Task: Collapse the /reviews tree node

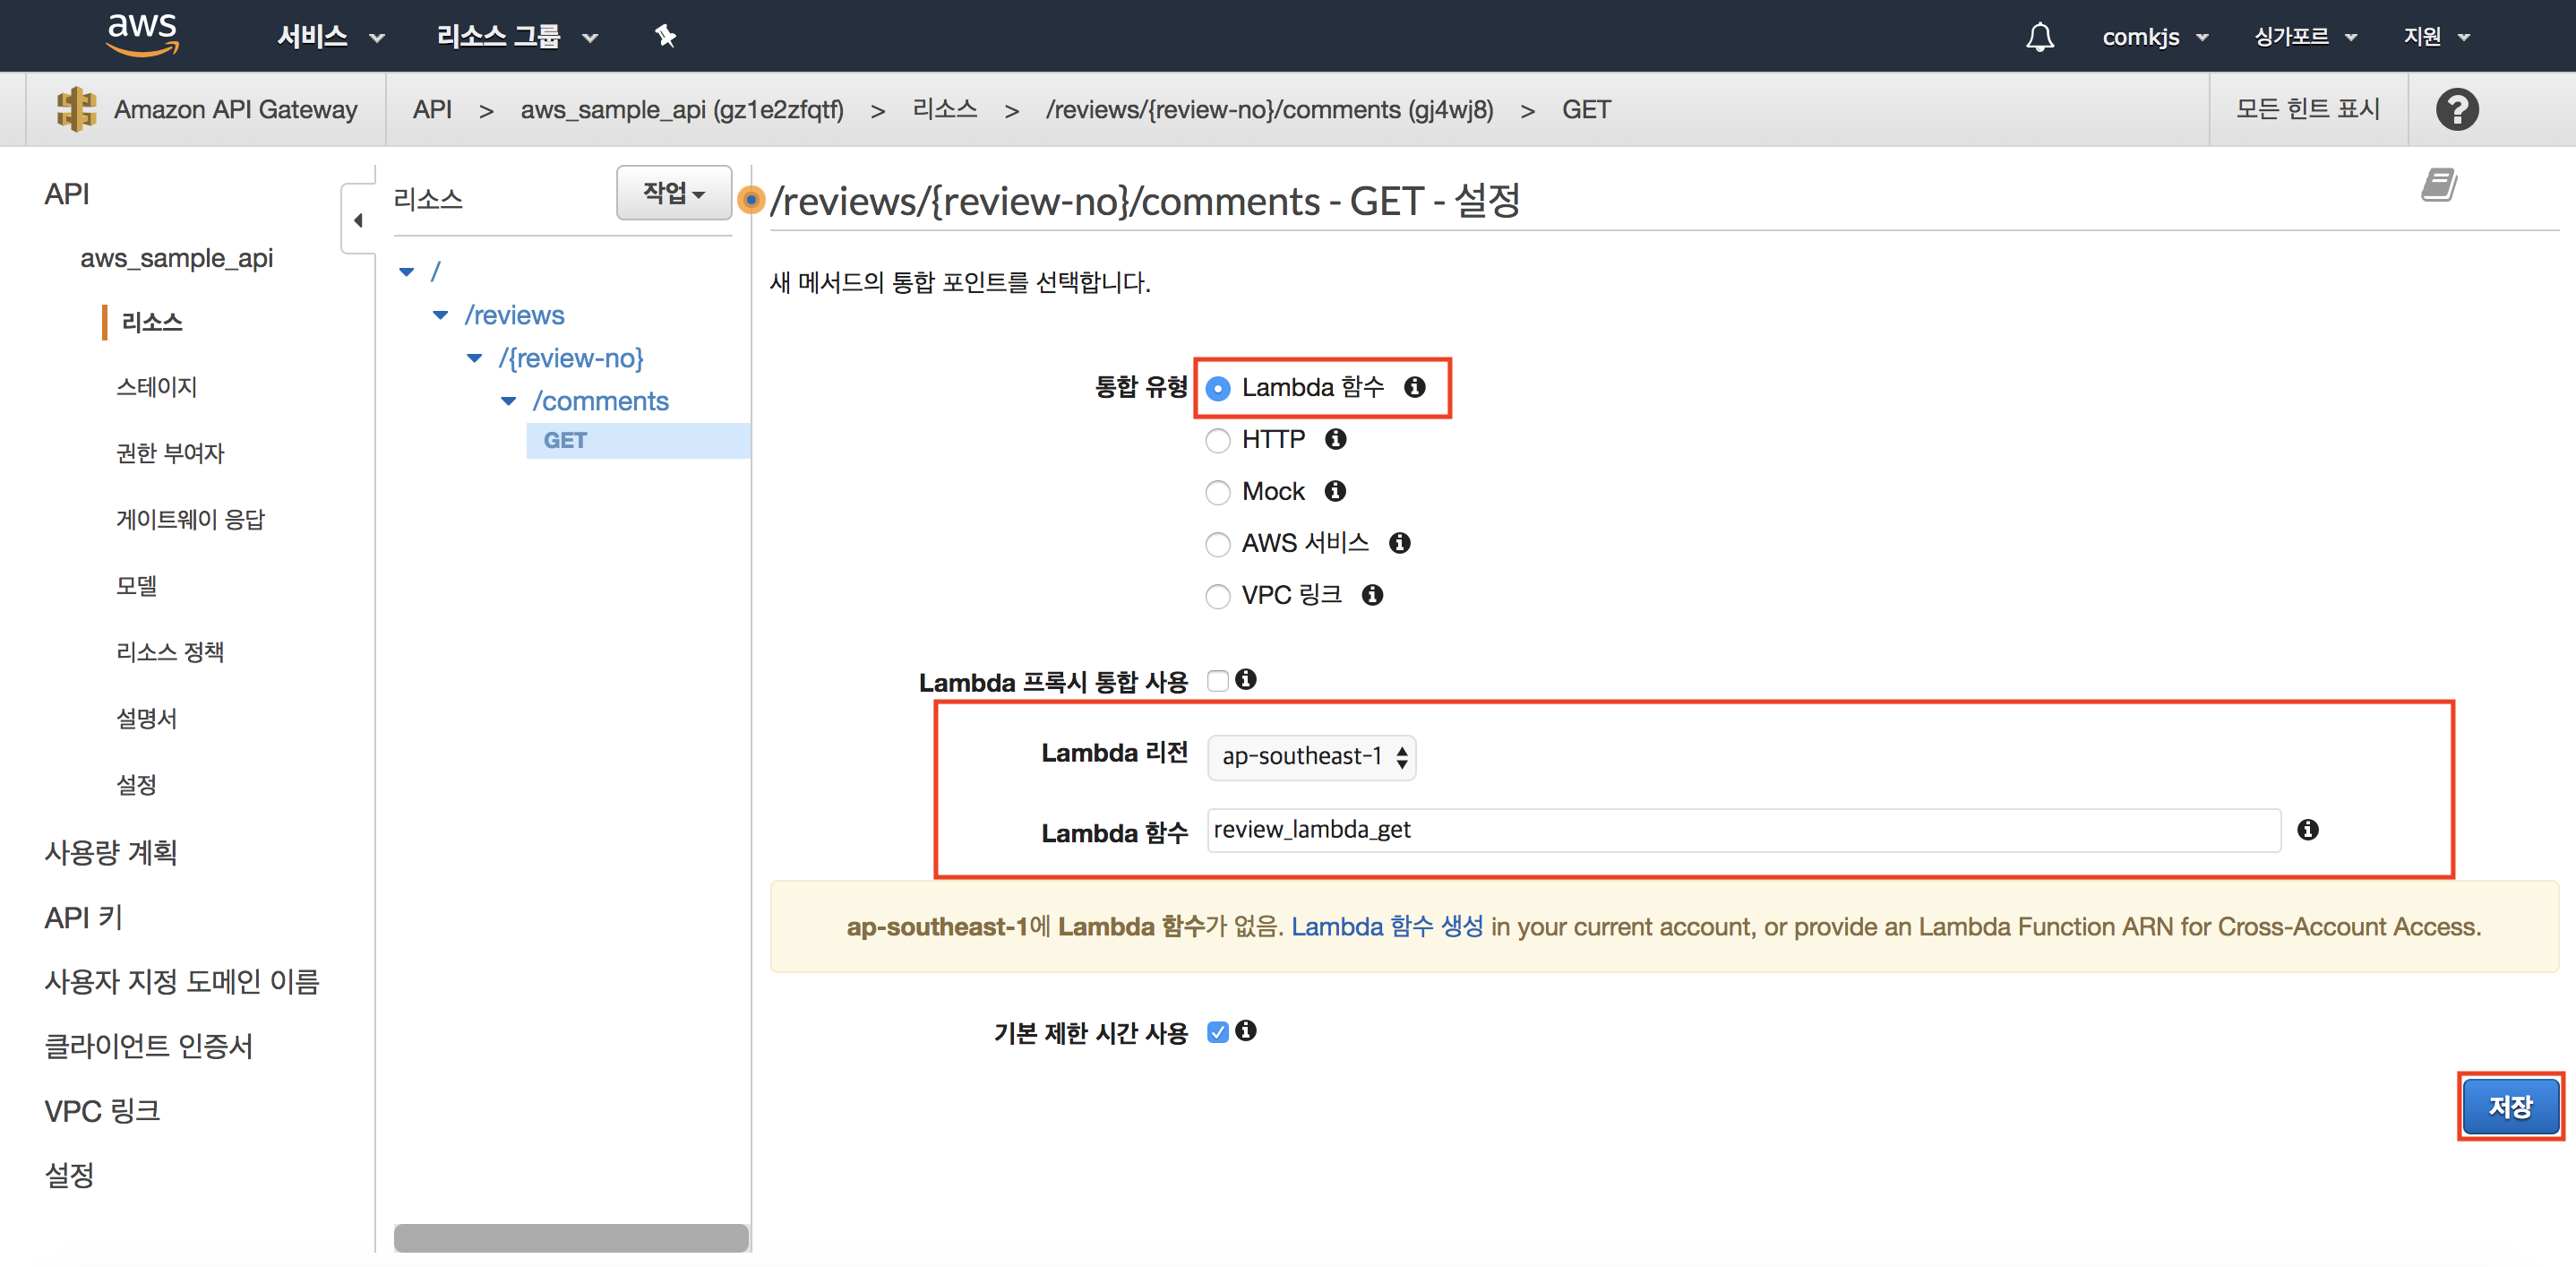Action: click(440, 315)
